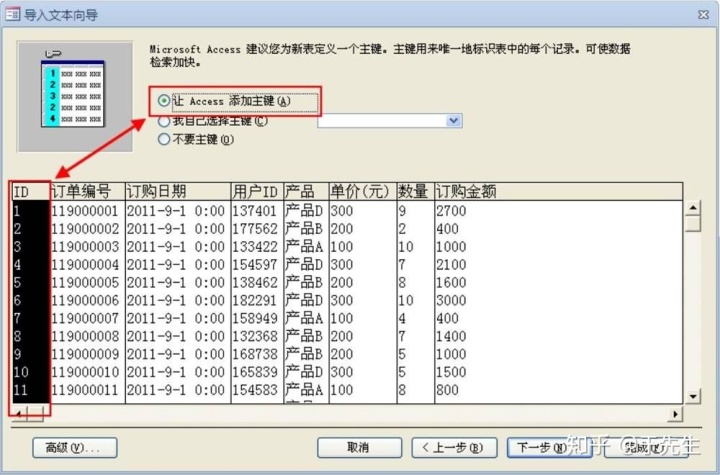720x475 pixels.
Task: Click order number 119000006
Action: tap(85, 300)
